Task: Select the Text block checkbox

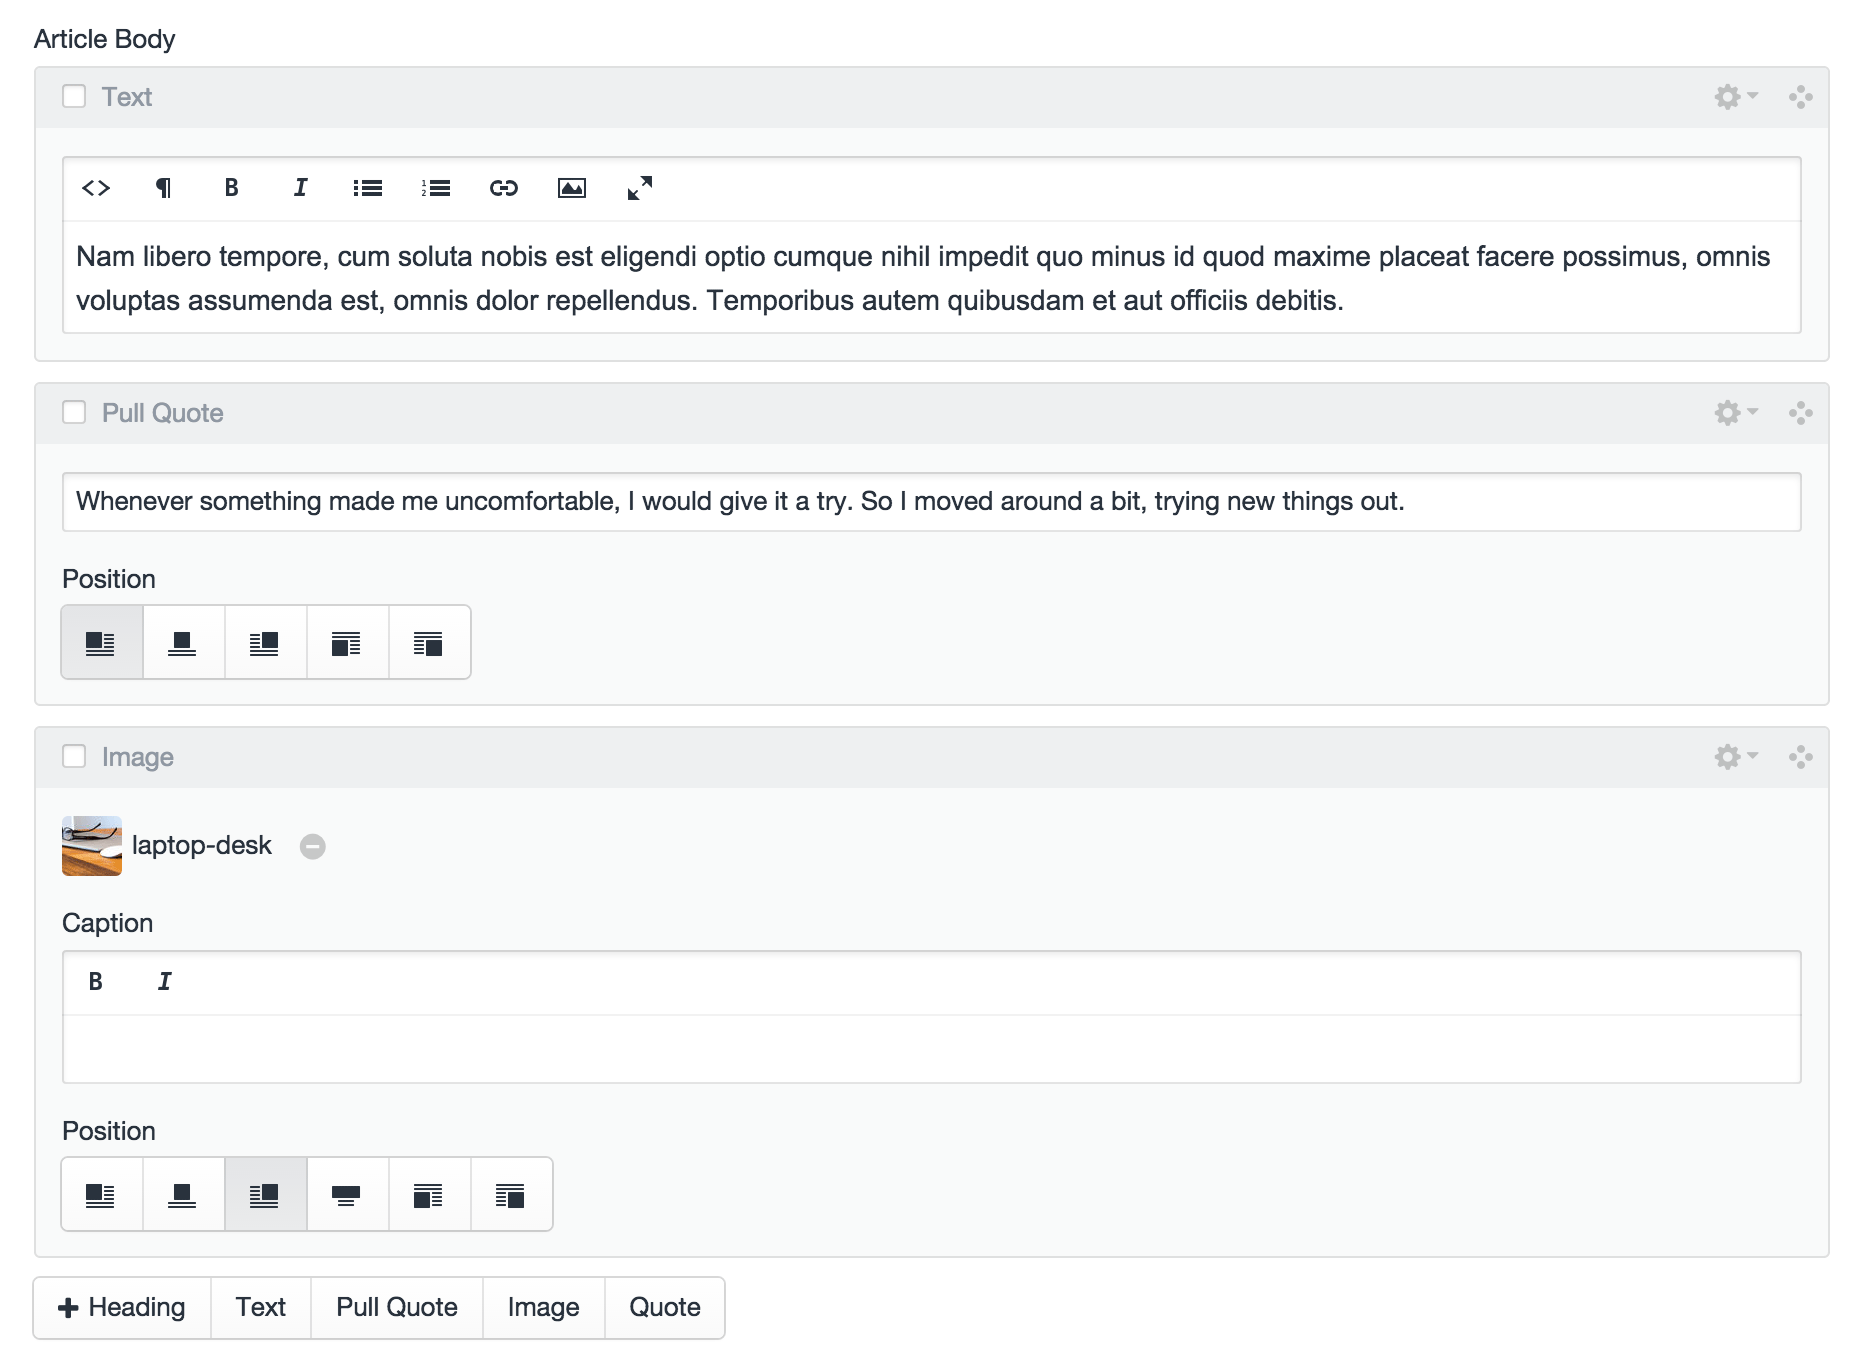Action: 74,97
